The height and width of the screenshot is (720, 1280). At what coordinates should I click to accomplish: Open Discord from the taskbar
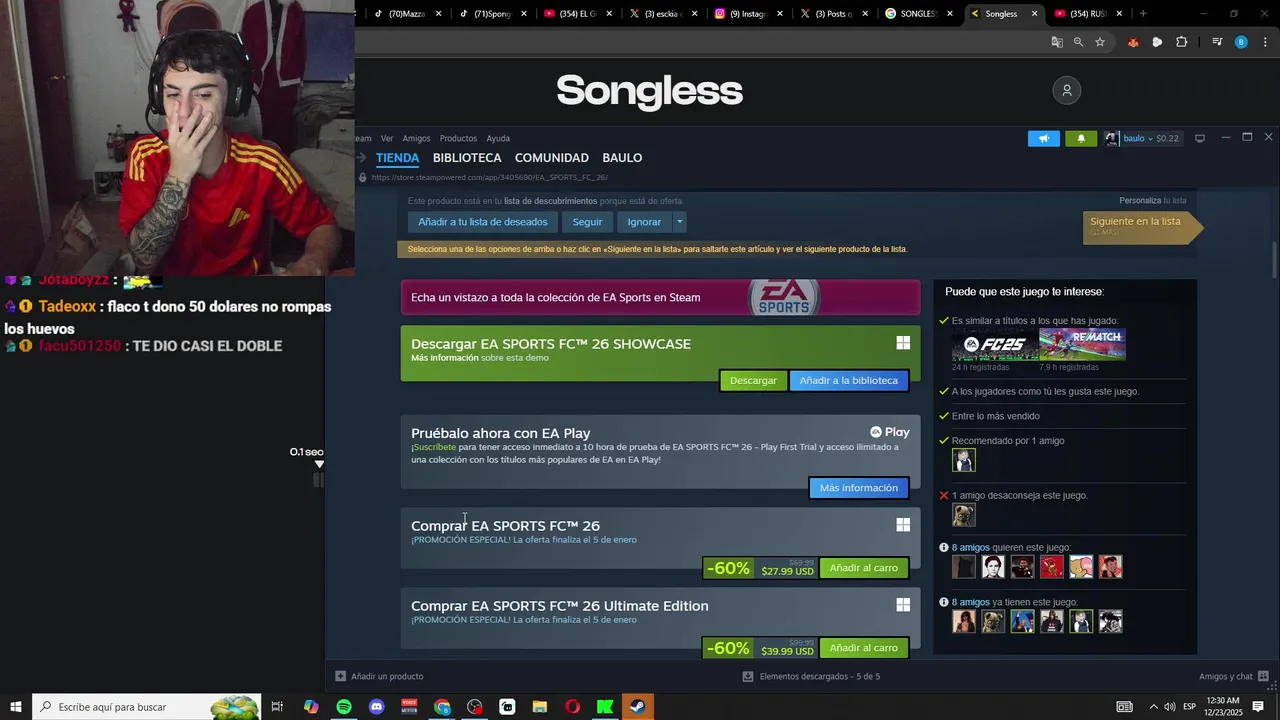pyautogui.click(x=376, y=707)
